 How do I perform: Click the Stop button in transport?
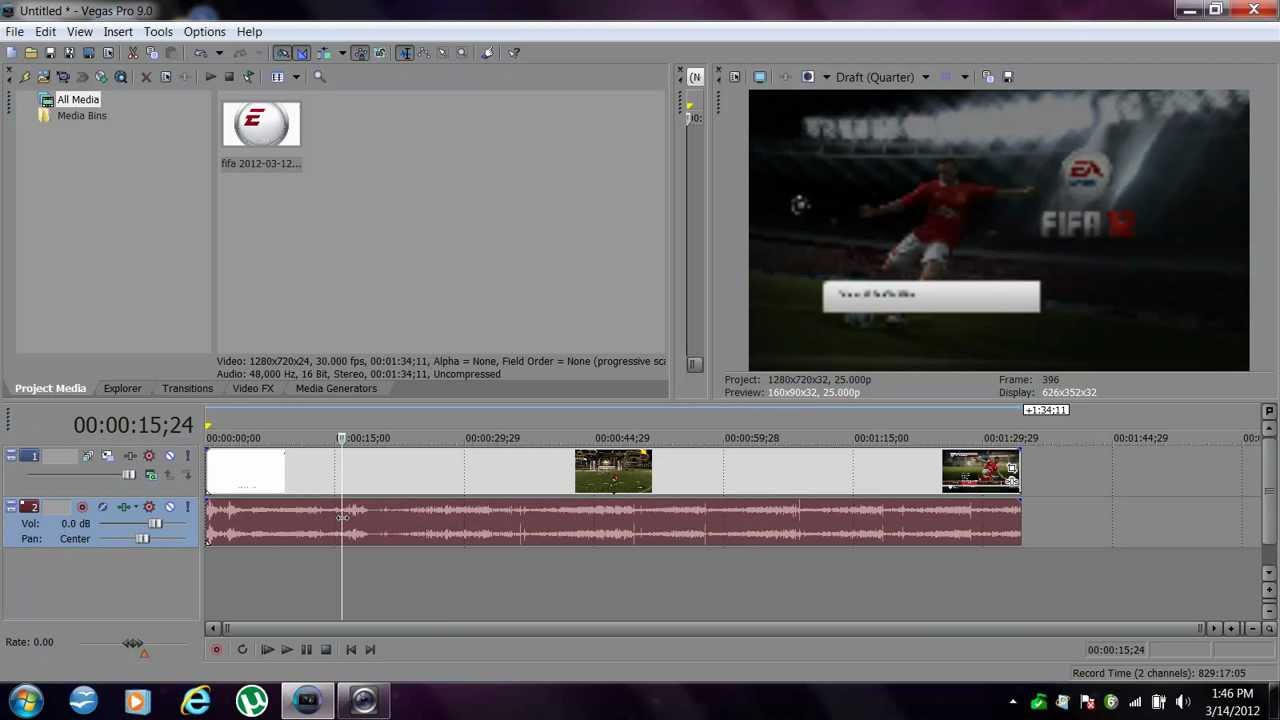pos(325,650)
